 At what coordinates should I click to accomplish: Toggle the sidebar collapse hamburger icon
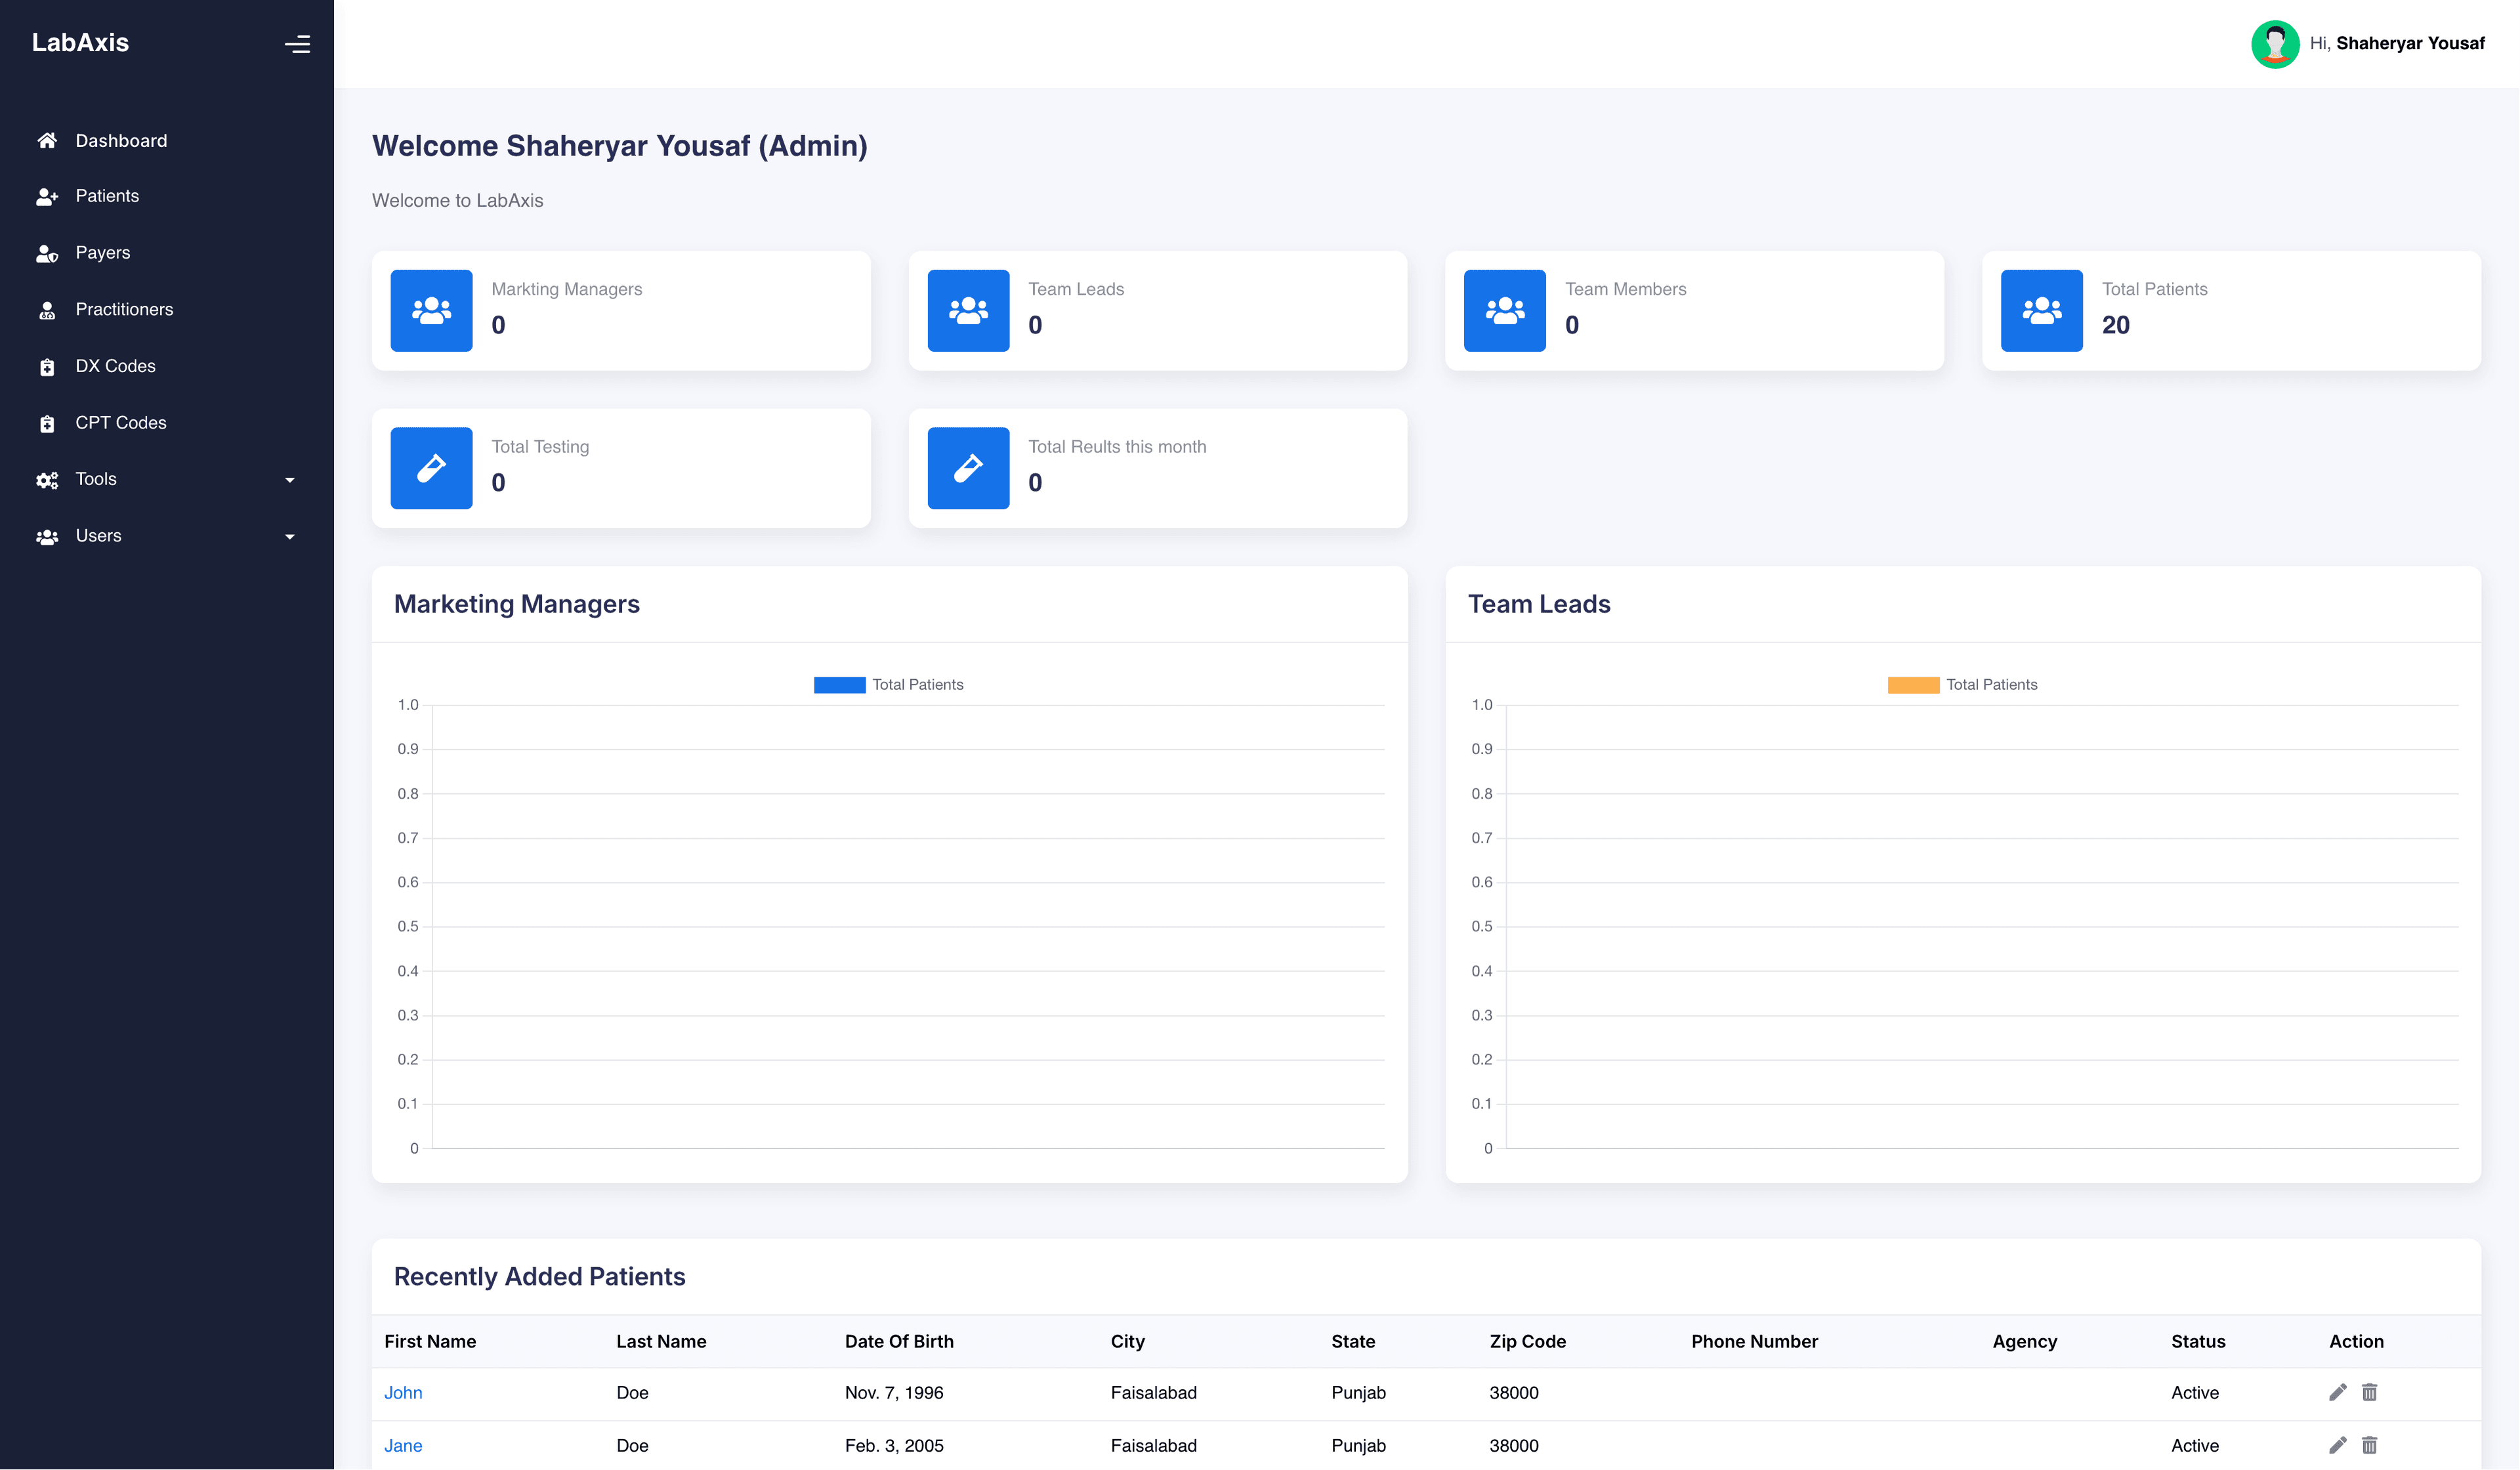[297, 44]
